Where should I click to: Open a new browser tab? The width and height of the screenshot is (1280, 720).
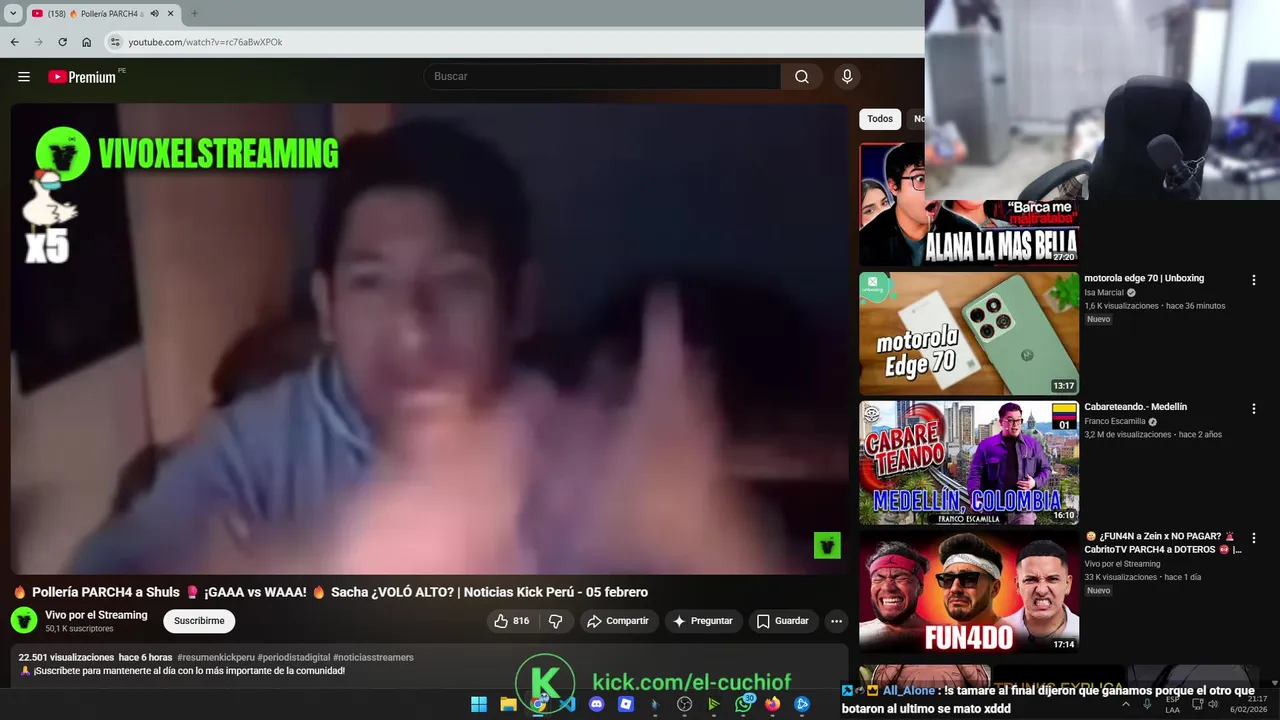pos(194,13)
